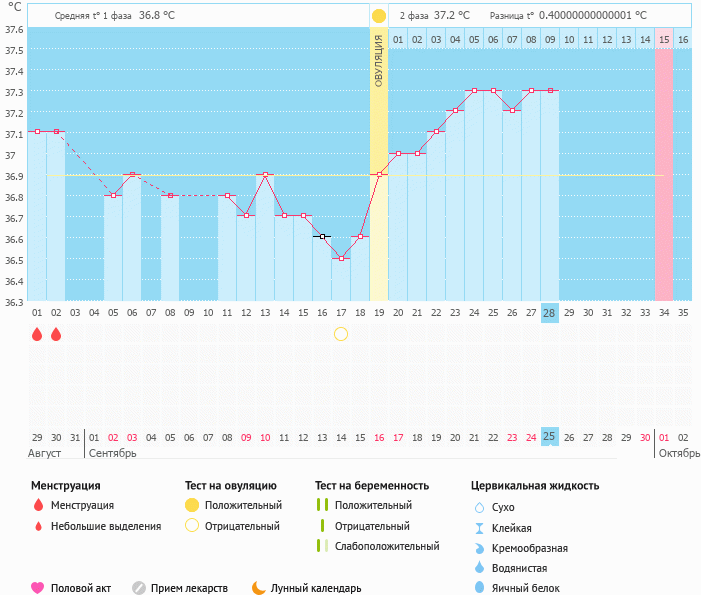The width and height of the screenshot is (701, 595).
Task: Click the menstruation drop under cycle day 01
Action: pos(37,334)
